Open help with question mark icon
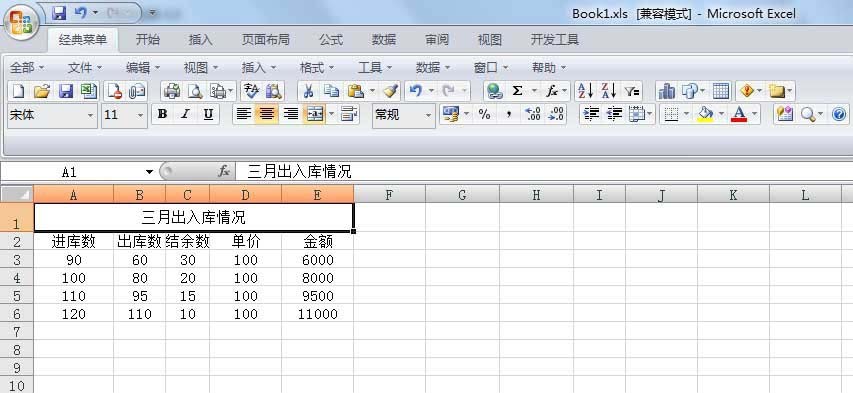Viewport: 853px width, 393px height. 839,114
